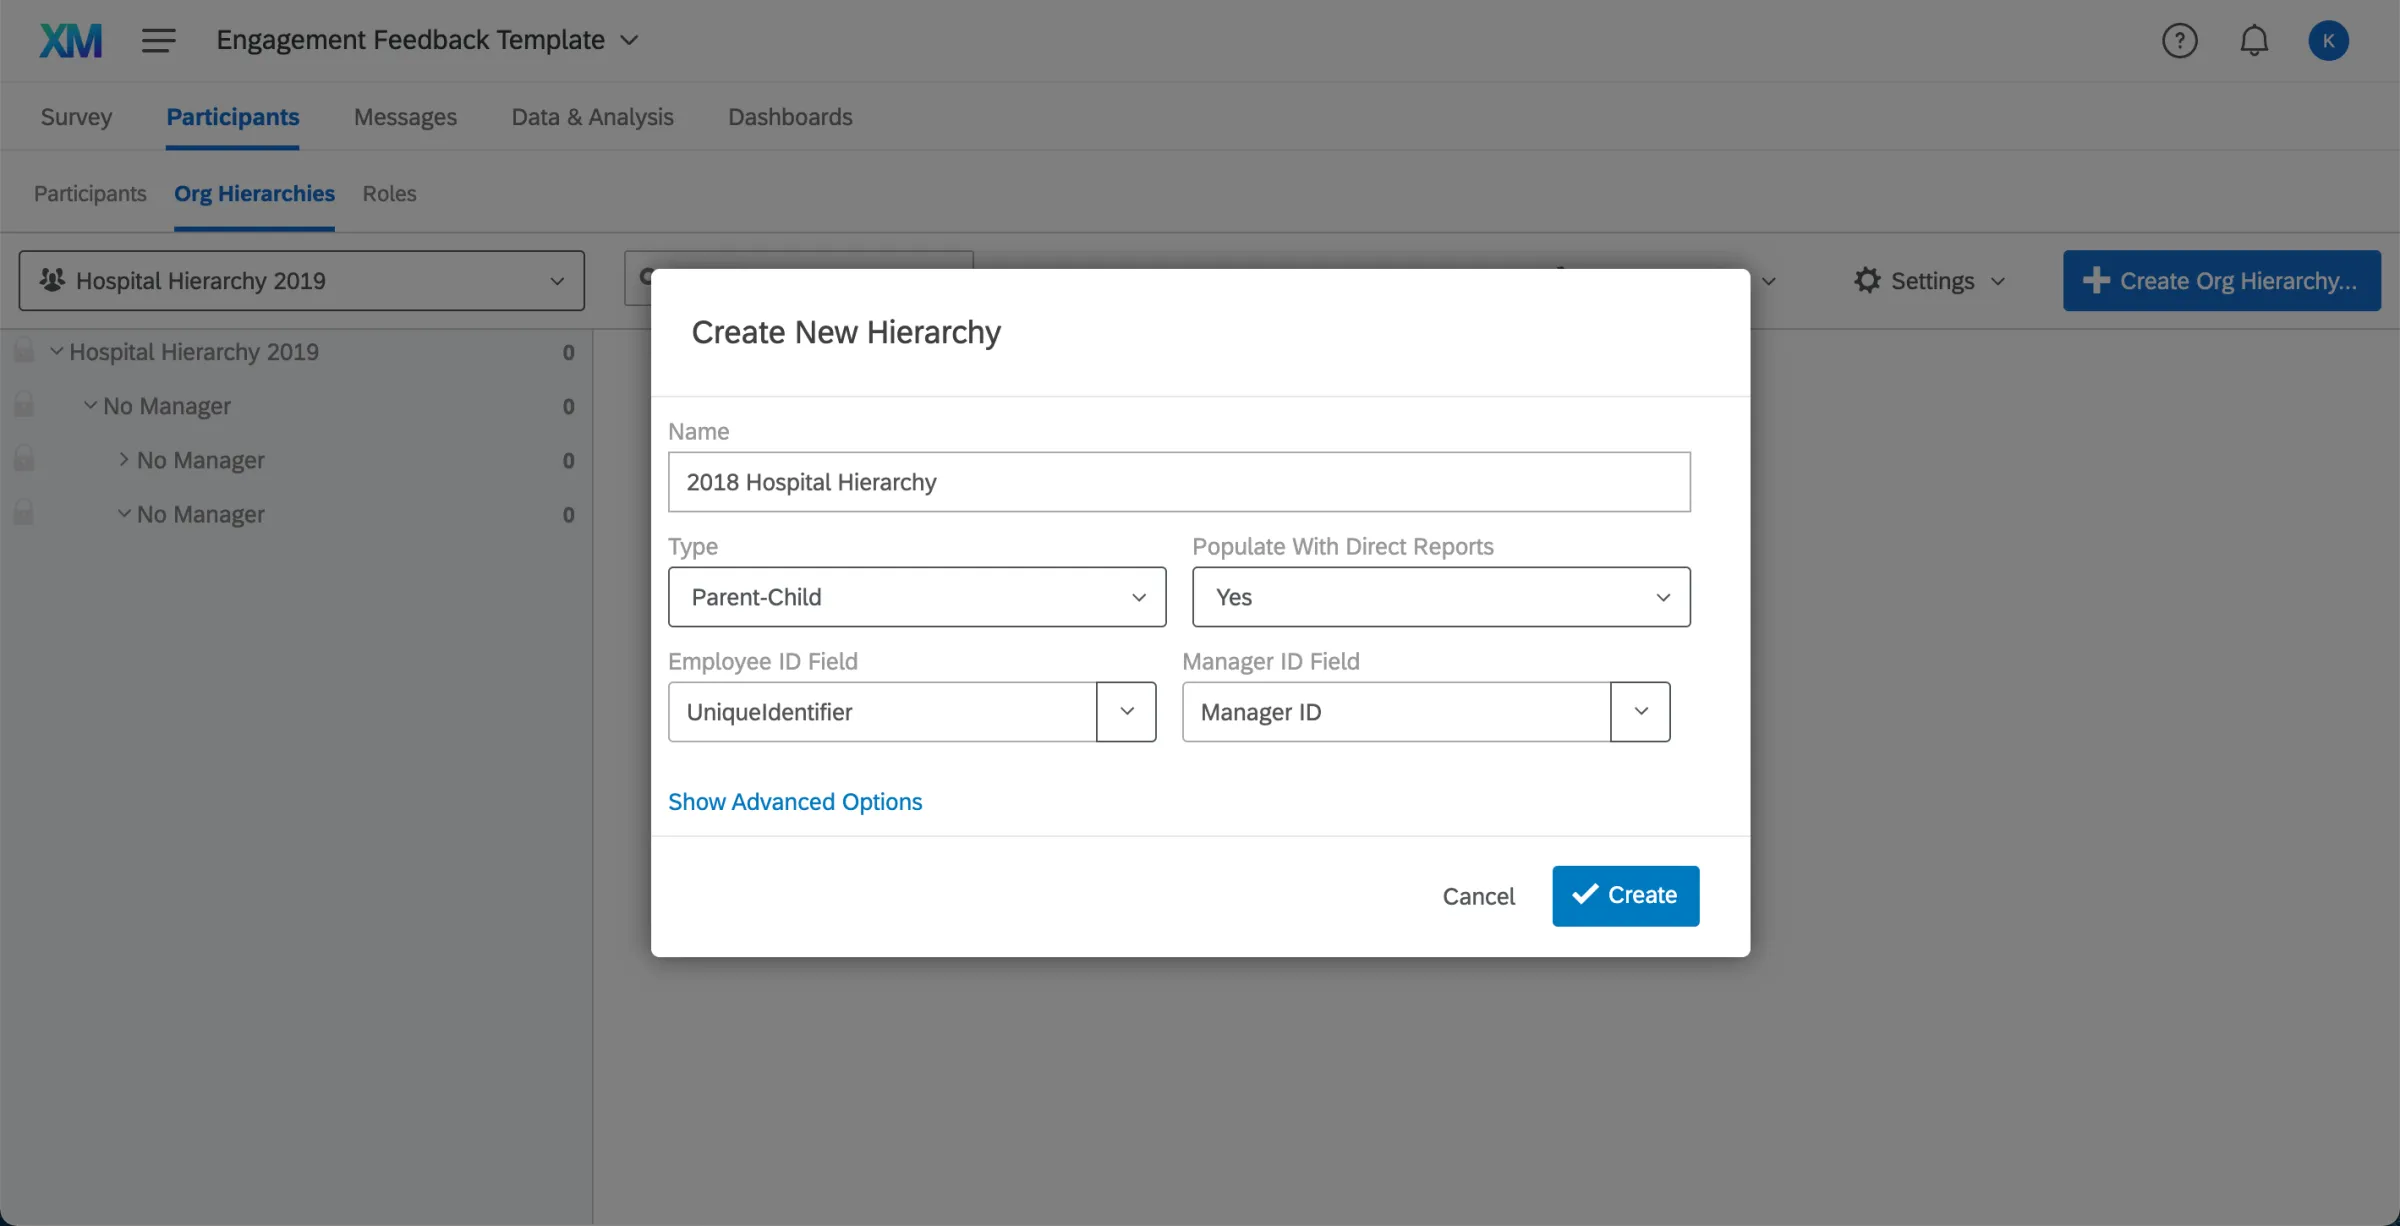Click the Show Advanced Options link
The width and height of the screenshot is (2400, 1226).
point(795,801)
